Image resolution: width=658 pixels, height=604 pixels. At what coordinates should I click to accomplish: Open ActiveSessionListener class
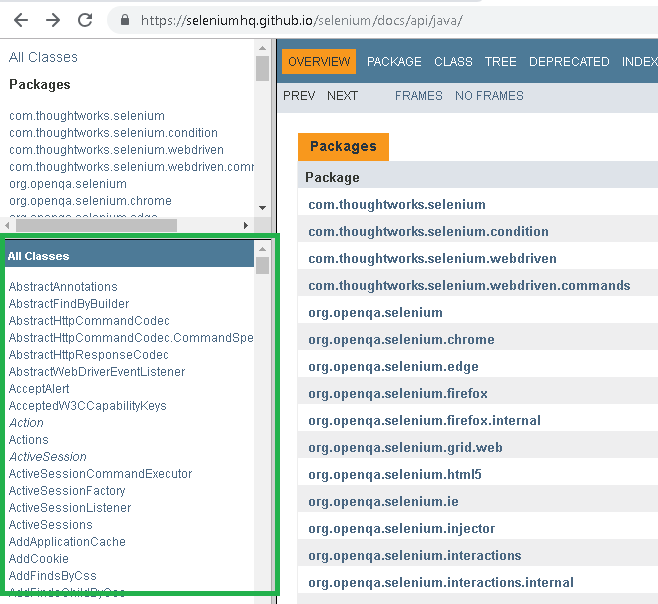click(70, 507)
